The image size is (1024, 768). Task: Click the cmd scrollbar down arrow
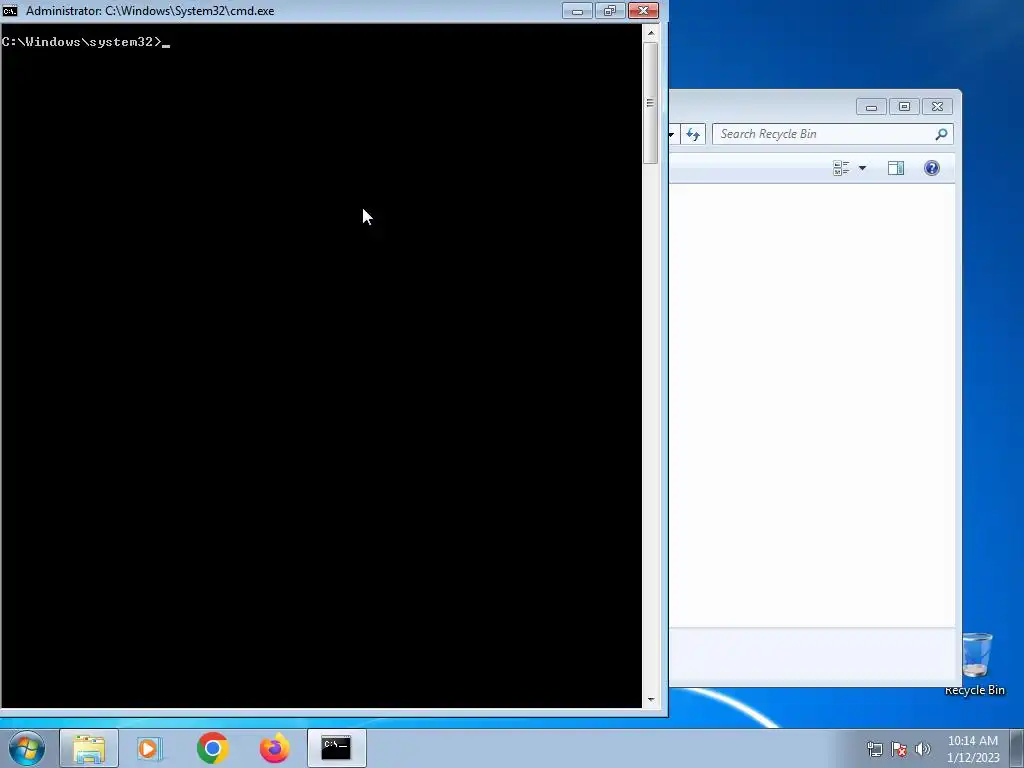click(x=650, y=699)
